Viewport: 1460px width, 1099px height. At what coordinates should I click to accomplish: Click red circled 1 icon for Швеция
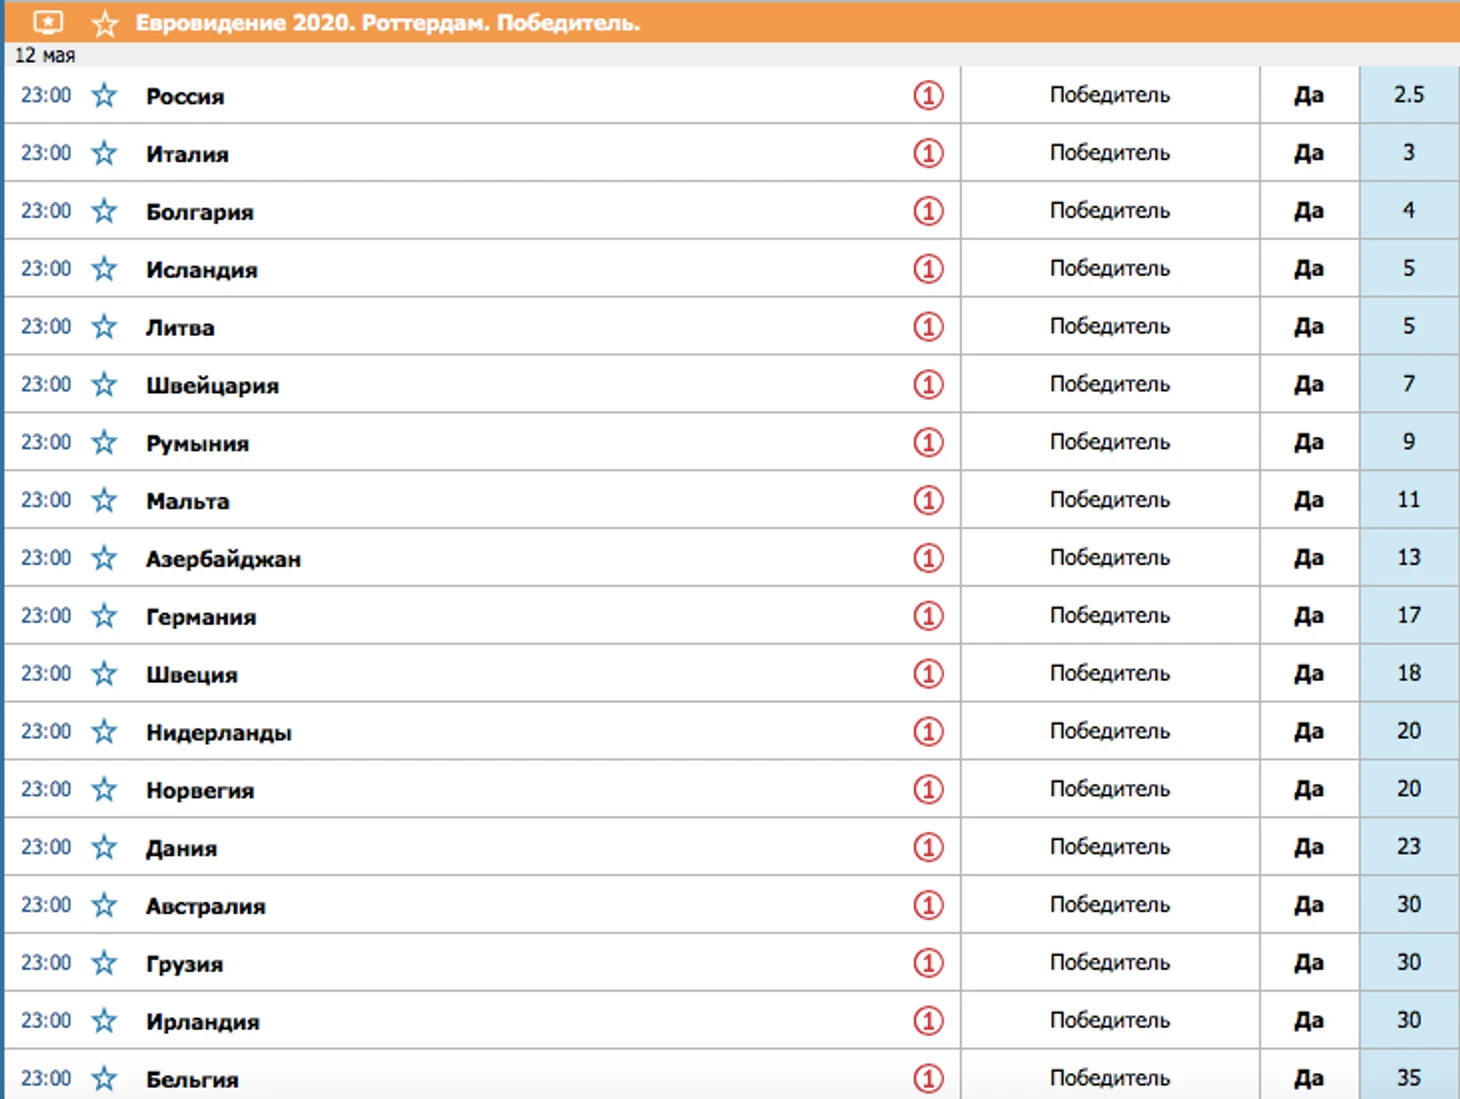(x=928, y=674)
